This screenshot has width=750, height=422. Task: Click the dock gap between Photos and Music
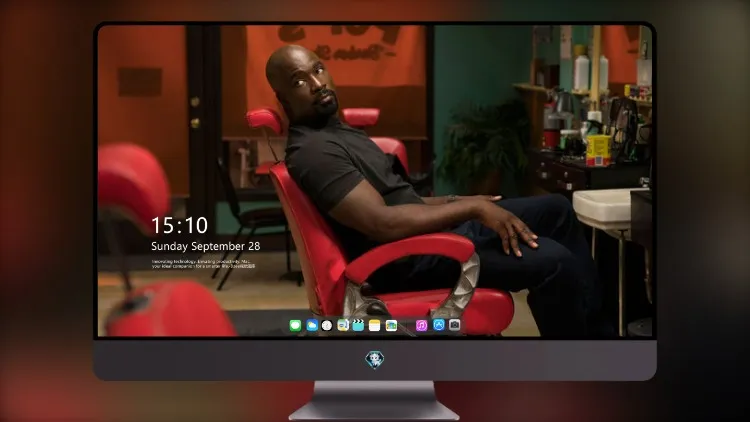click(x=407, y=326)
